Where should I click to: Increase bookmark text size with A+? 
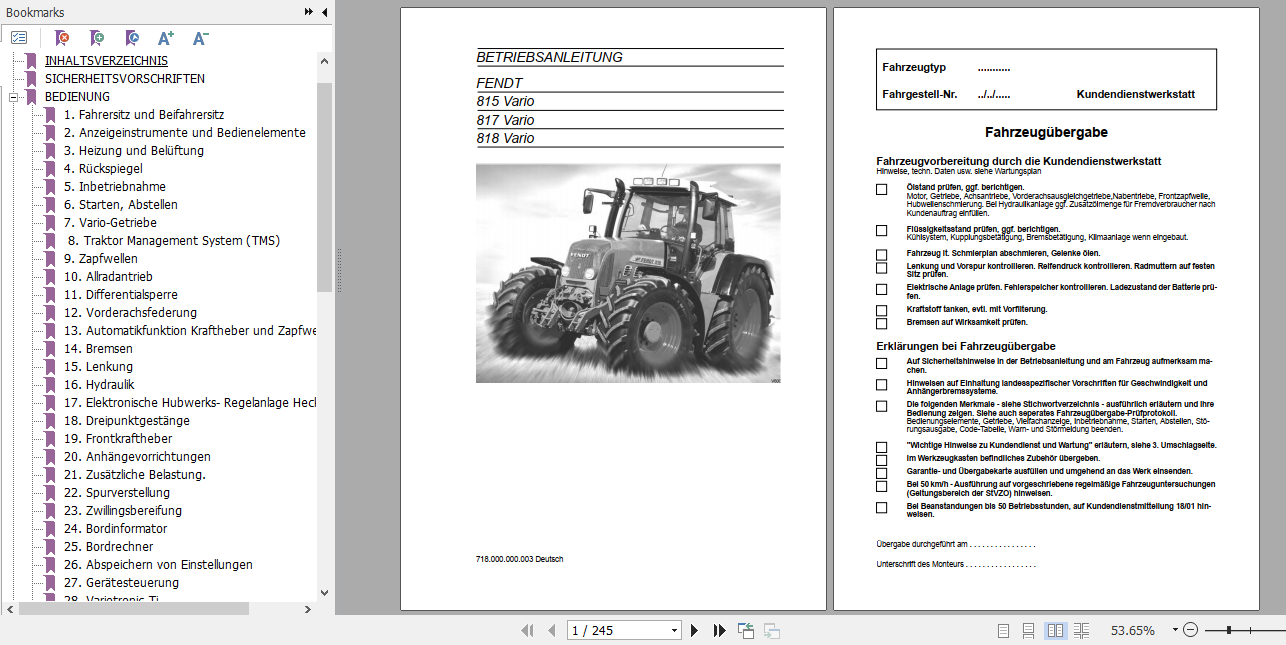coord(166,38)
